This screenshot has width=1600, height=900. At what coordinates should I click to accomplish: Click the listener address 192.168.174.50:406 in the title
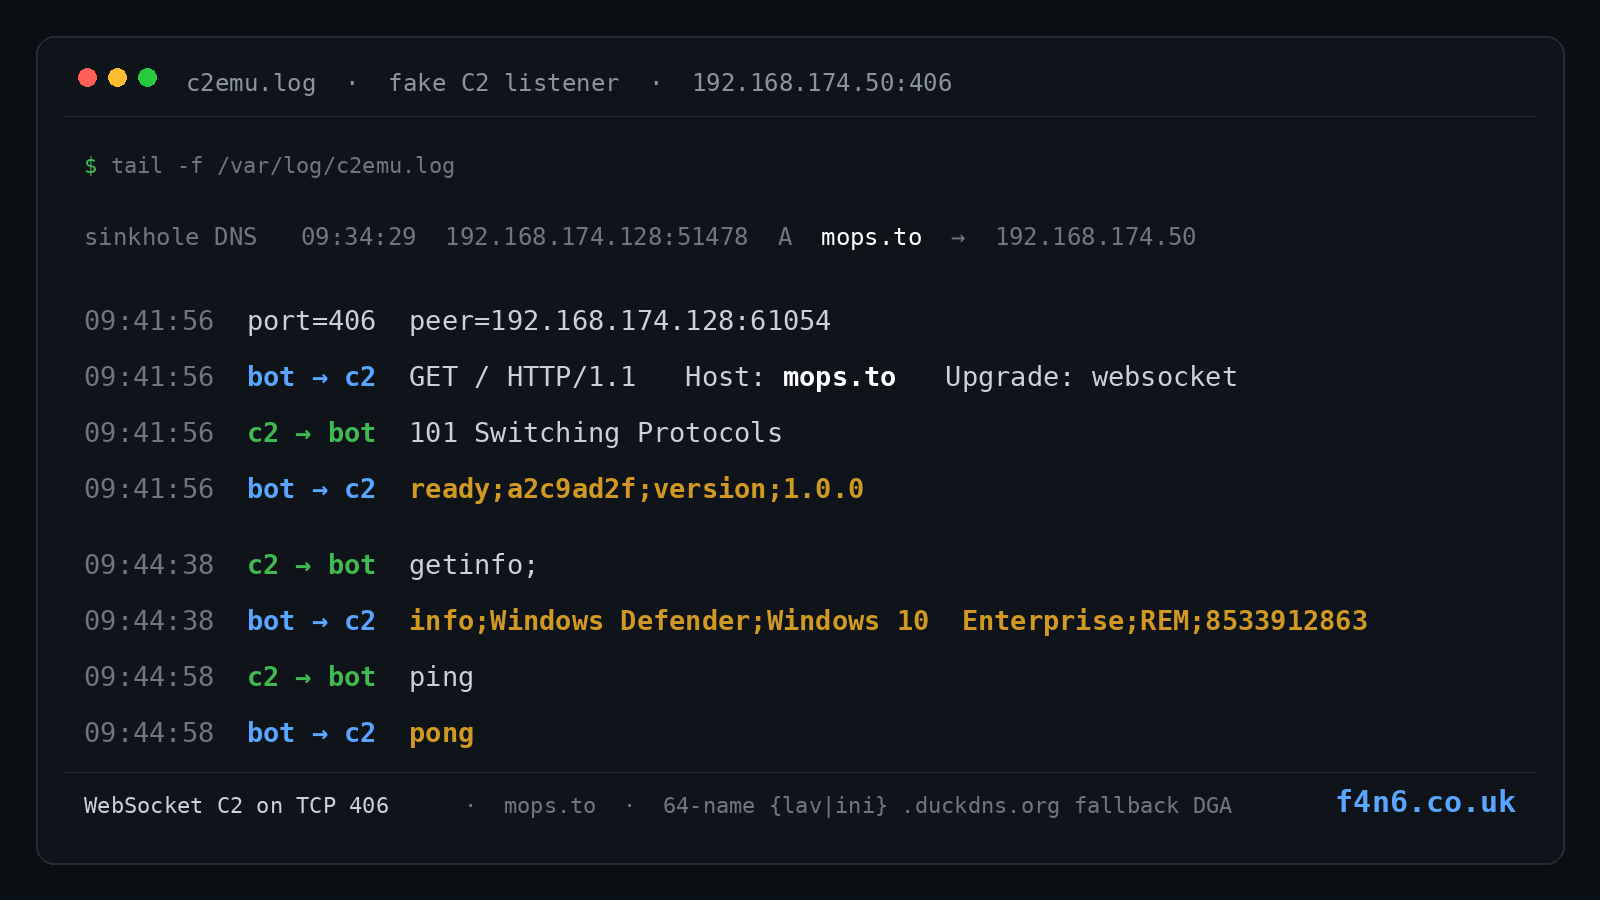pos(822,83)
